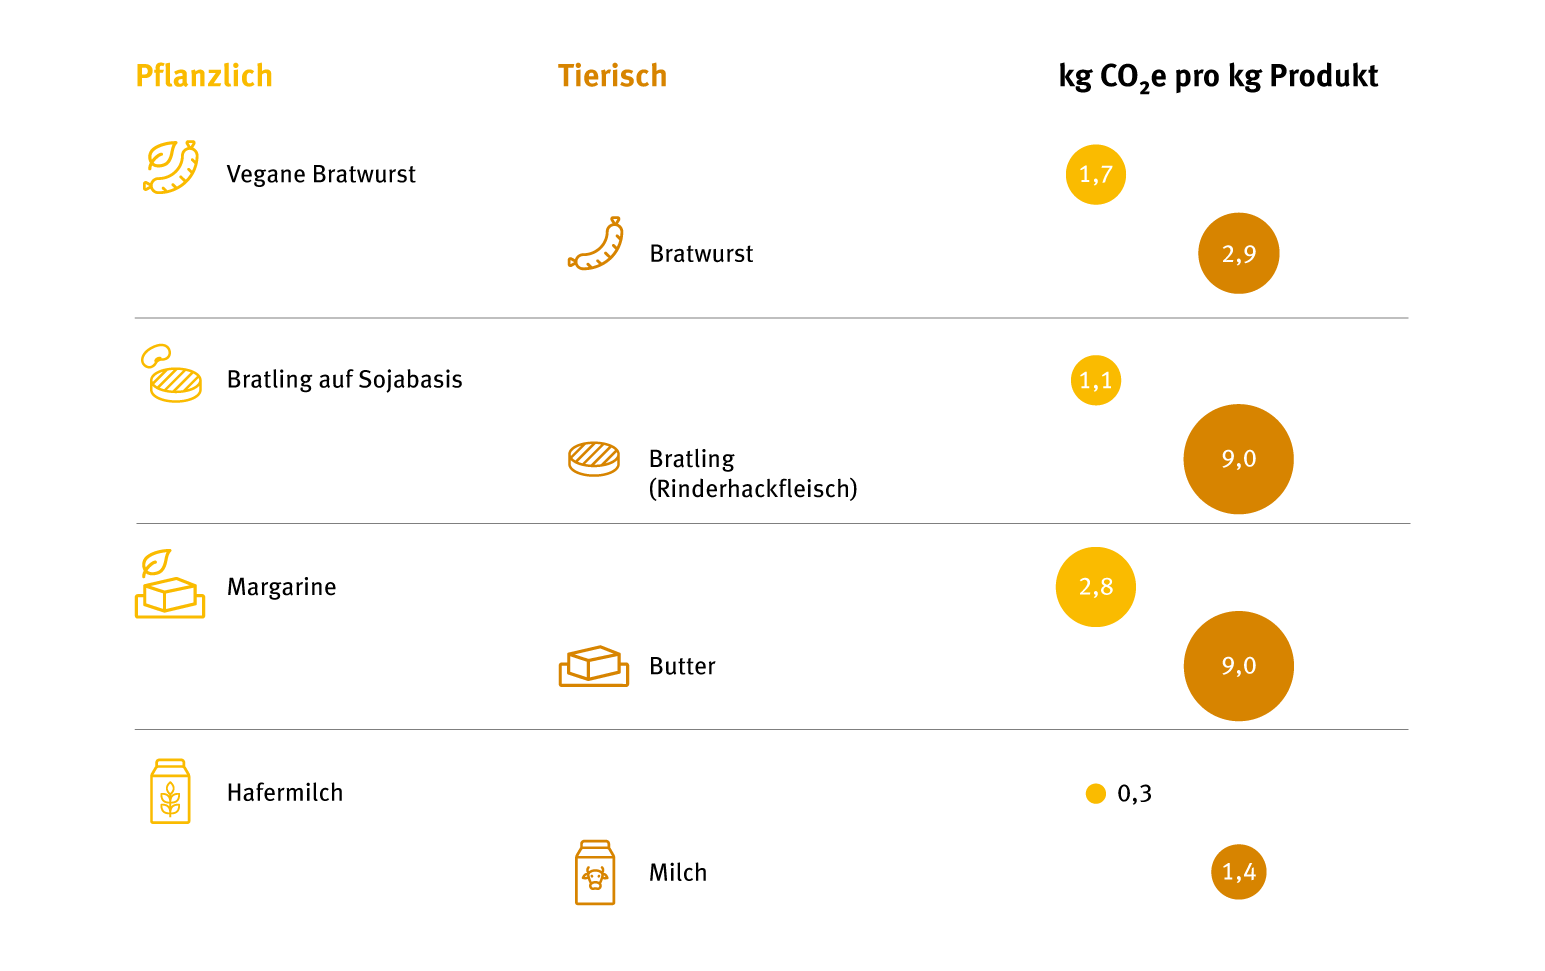
Task: Select the margarine icon with leaf
Action: pos(170,584)
